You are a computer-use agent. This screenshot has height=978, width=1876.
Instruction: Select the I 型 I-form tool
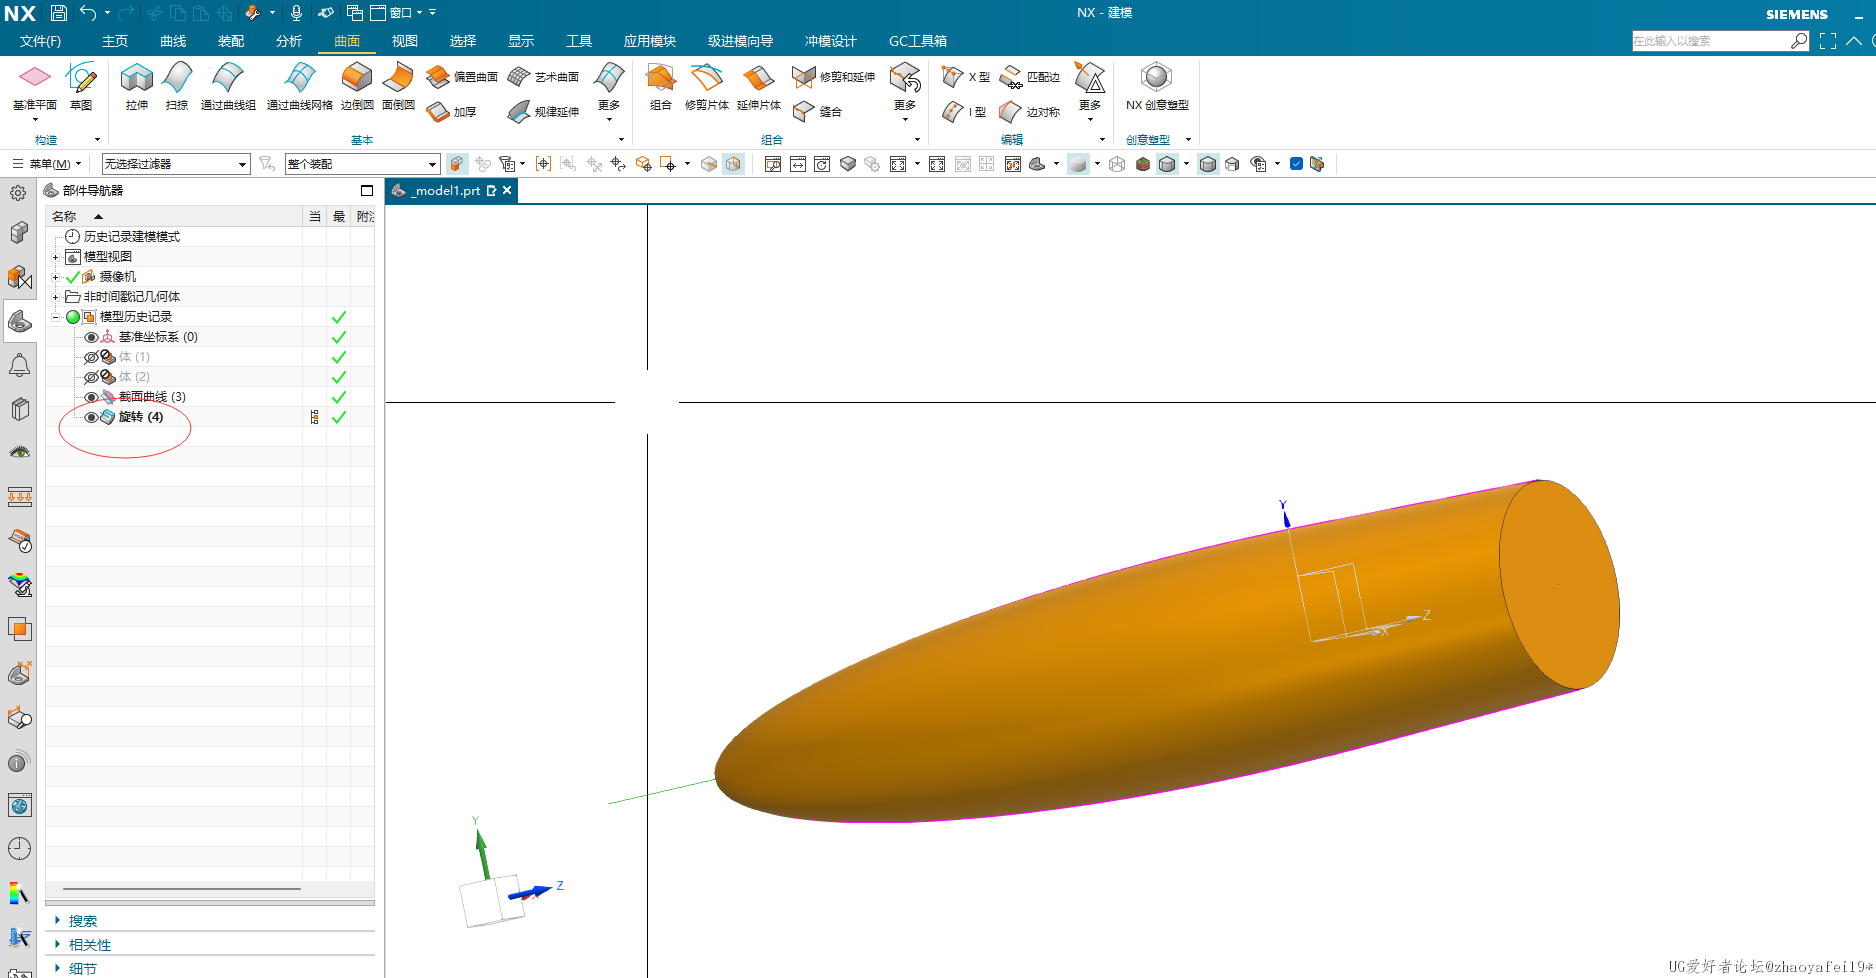click(964, 112)
